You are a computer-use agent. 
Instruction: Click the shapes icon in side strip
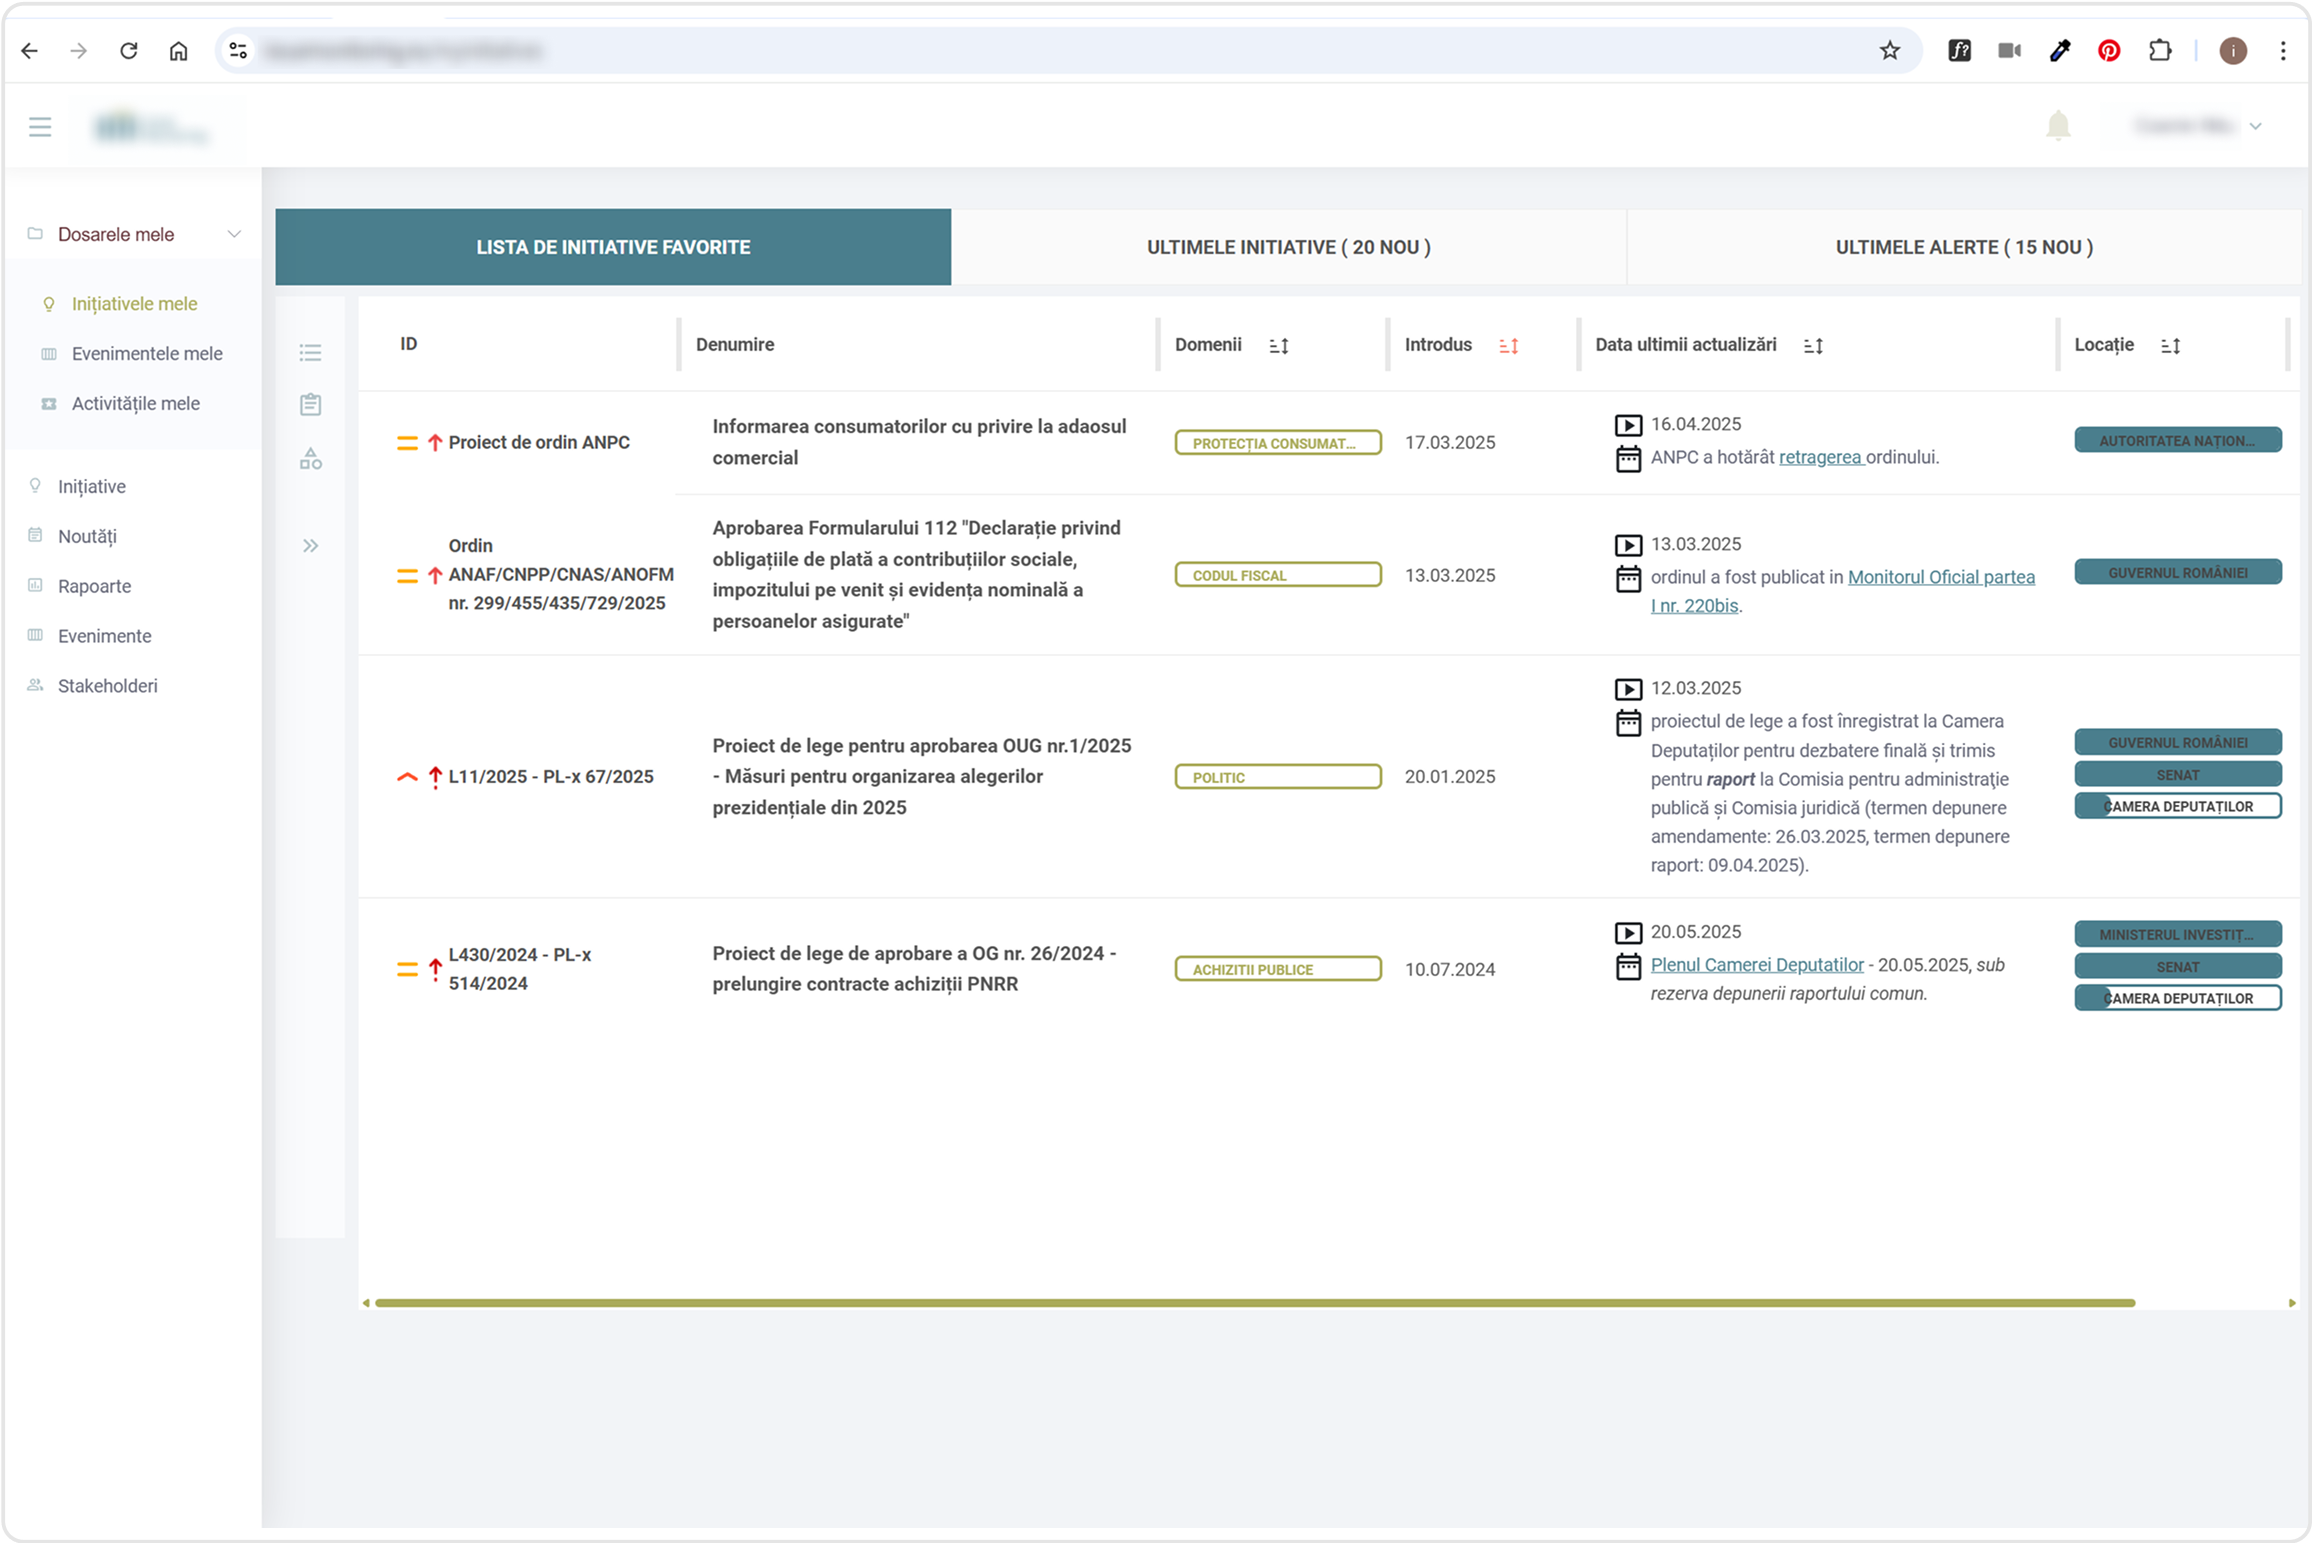310,459
